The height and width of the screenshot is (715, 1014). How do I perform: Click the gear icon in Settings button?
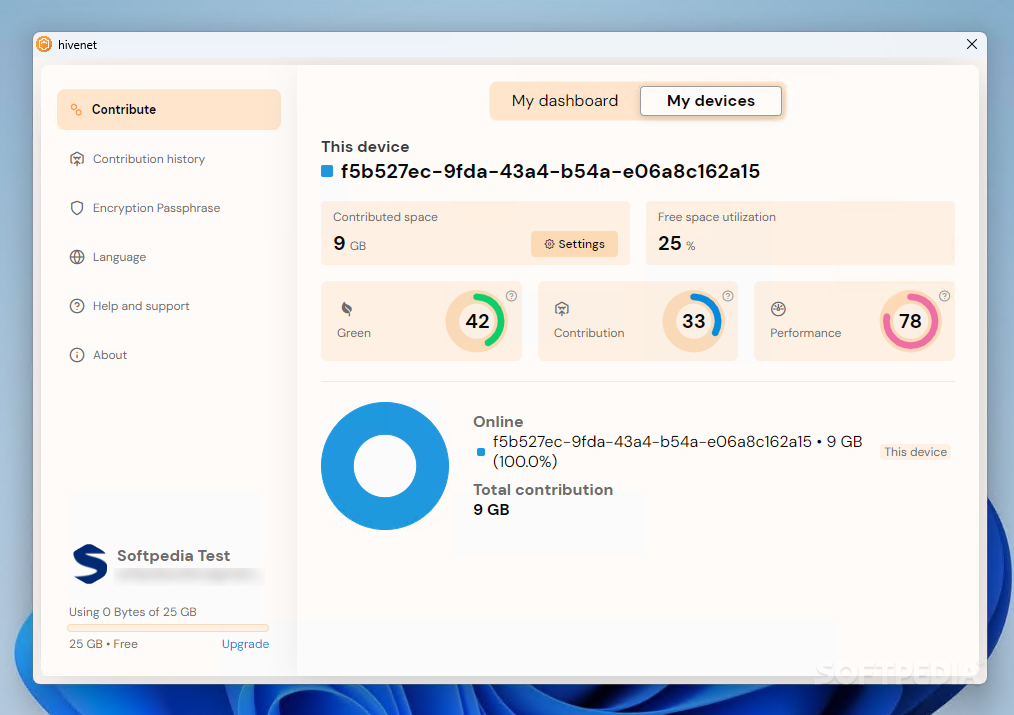point(549,244)
